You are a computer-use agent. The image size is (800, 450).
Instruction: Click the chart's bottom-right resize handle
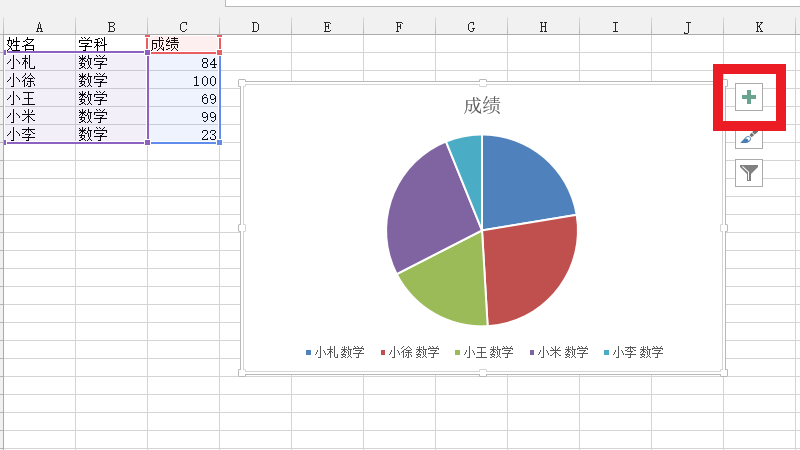(x=724, y=373)
